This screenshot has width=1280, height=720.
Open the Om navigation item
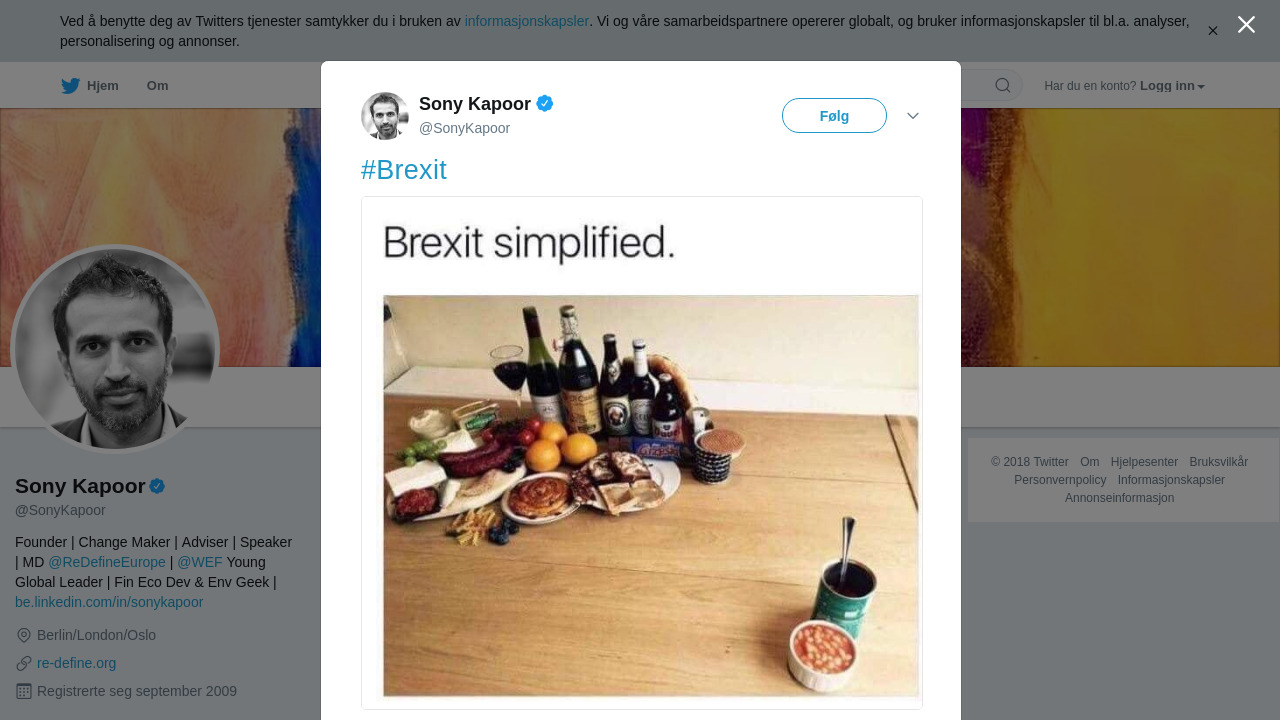(157, 86)
